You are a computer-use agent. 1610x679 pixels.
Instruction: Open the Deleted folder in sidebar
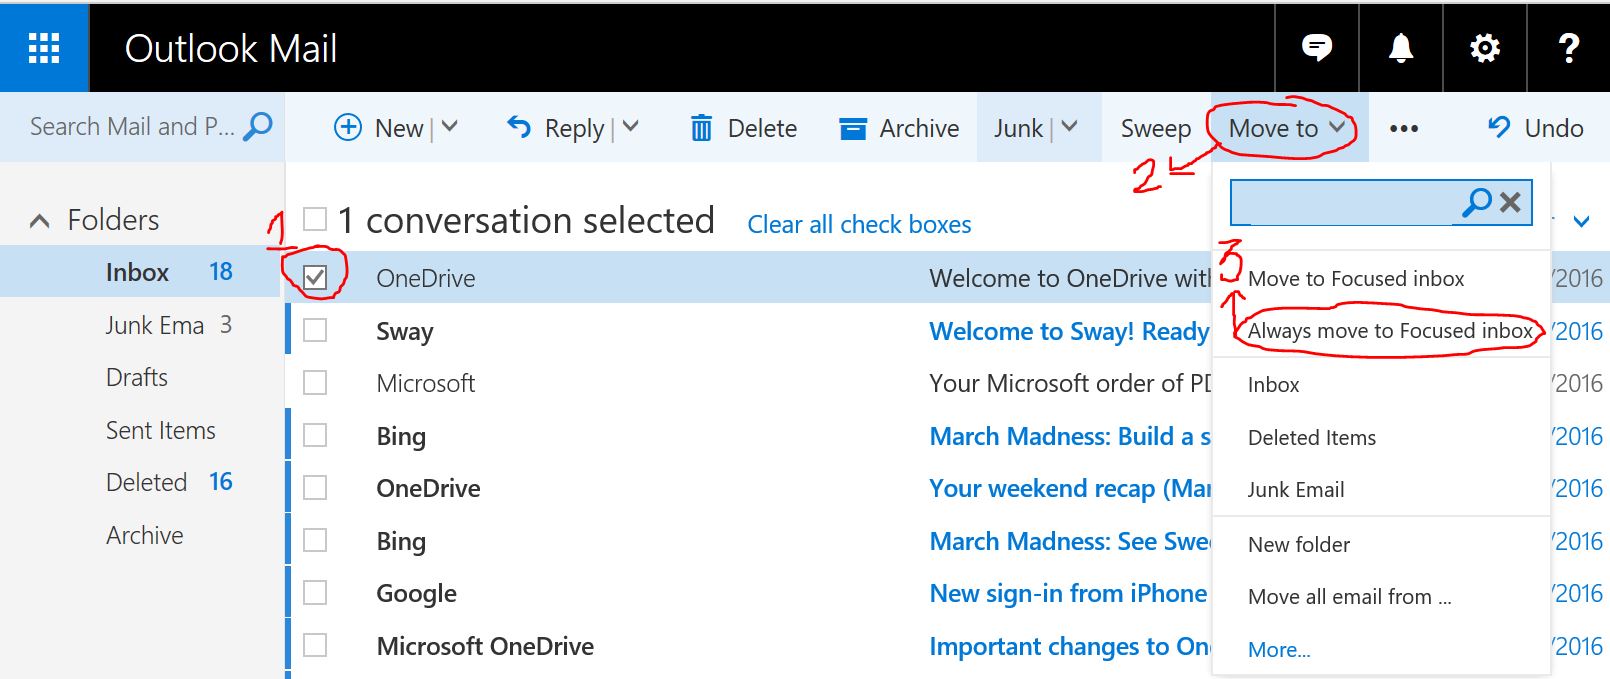[x=147, y=482]
